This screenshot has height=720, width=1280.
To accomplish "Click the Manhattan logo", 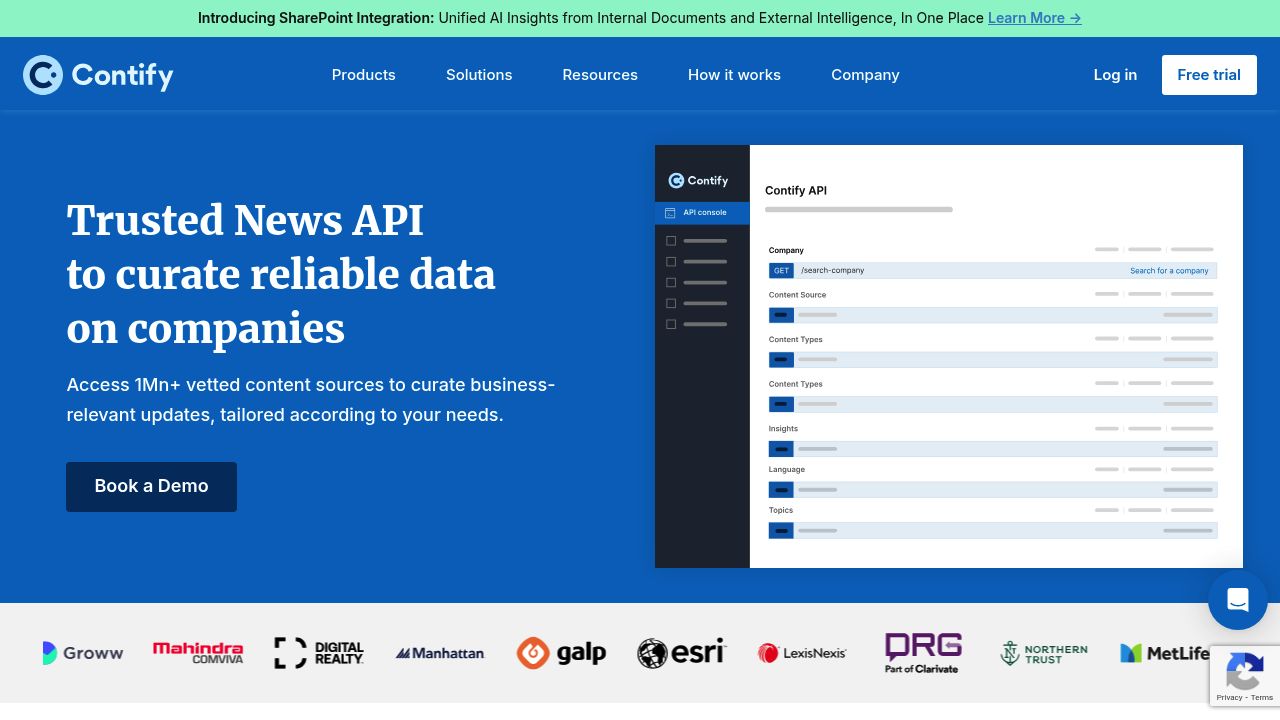I will tap(440, 653).
